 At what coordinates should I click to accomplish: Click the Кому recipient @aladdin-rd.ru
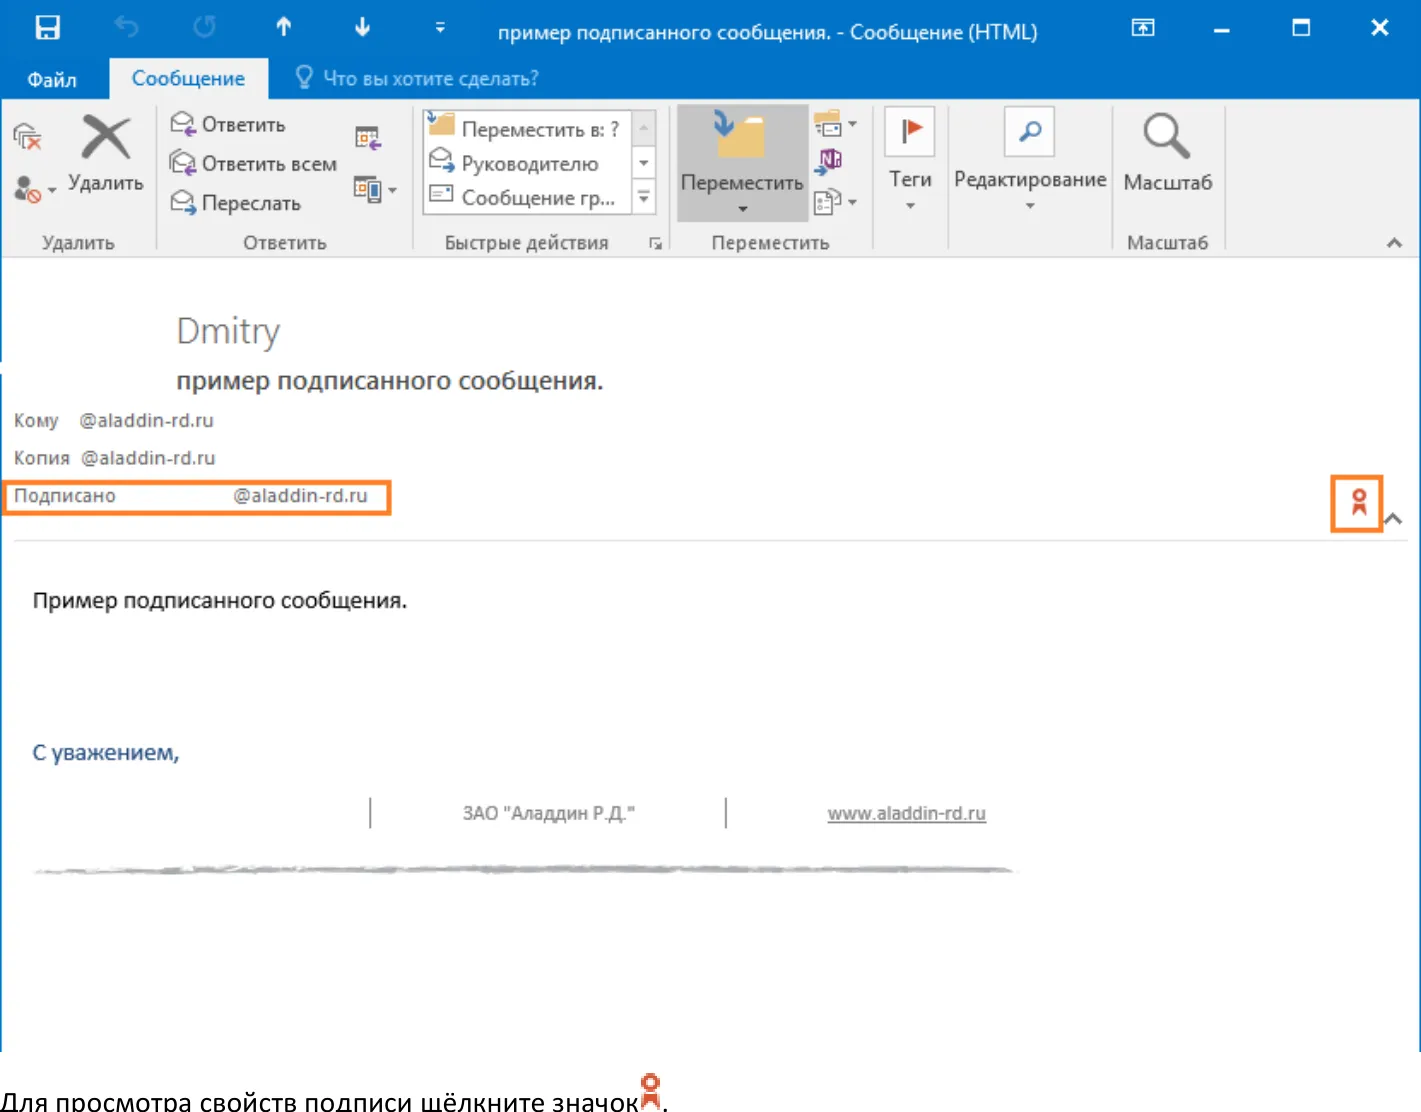147,420
